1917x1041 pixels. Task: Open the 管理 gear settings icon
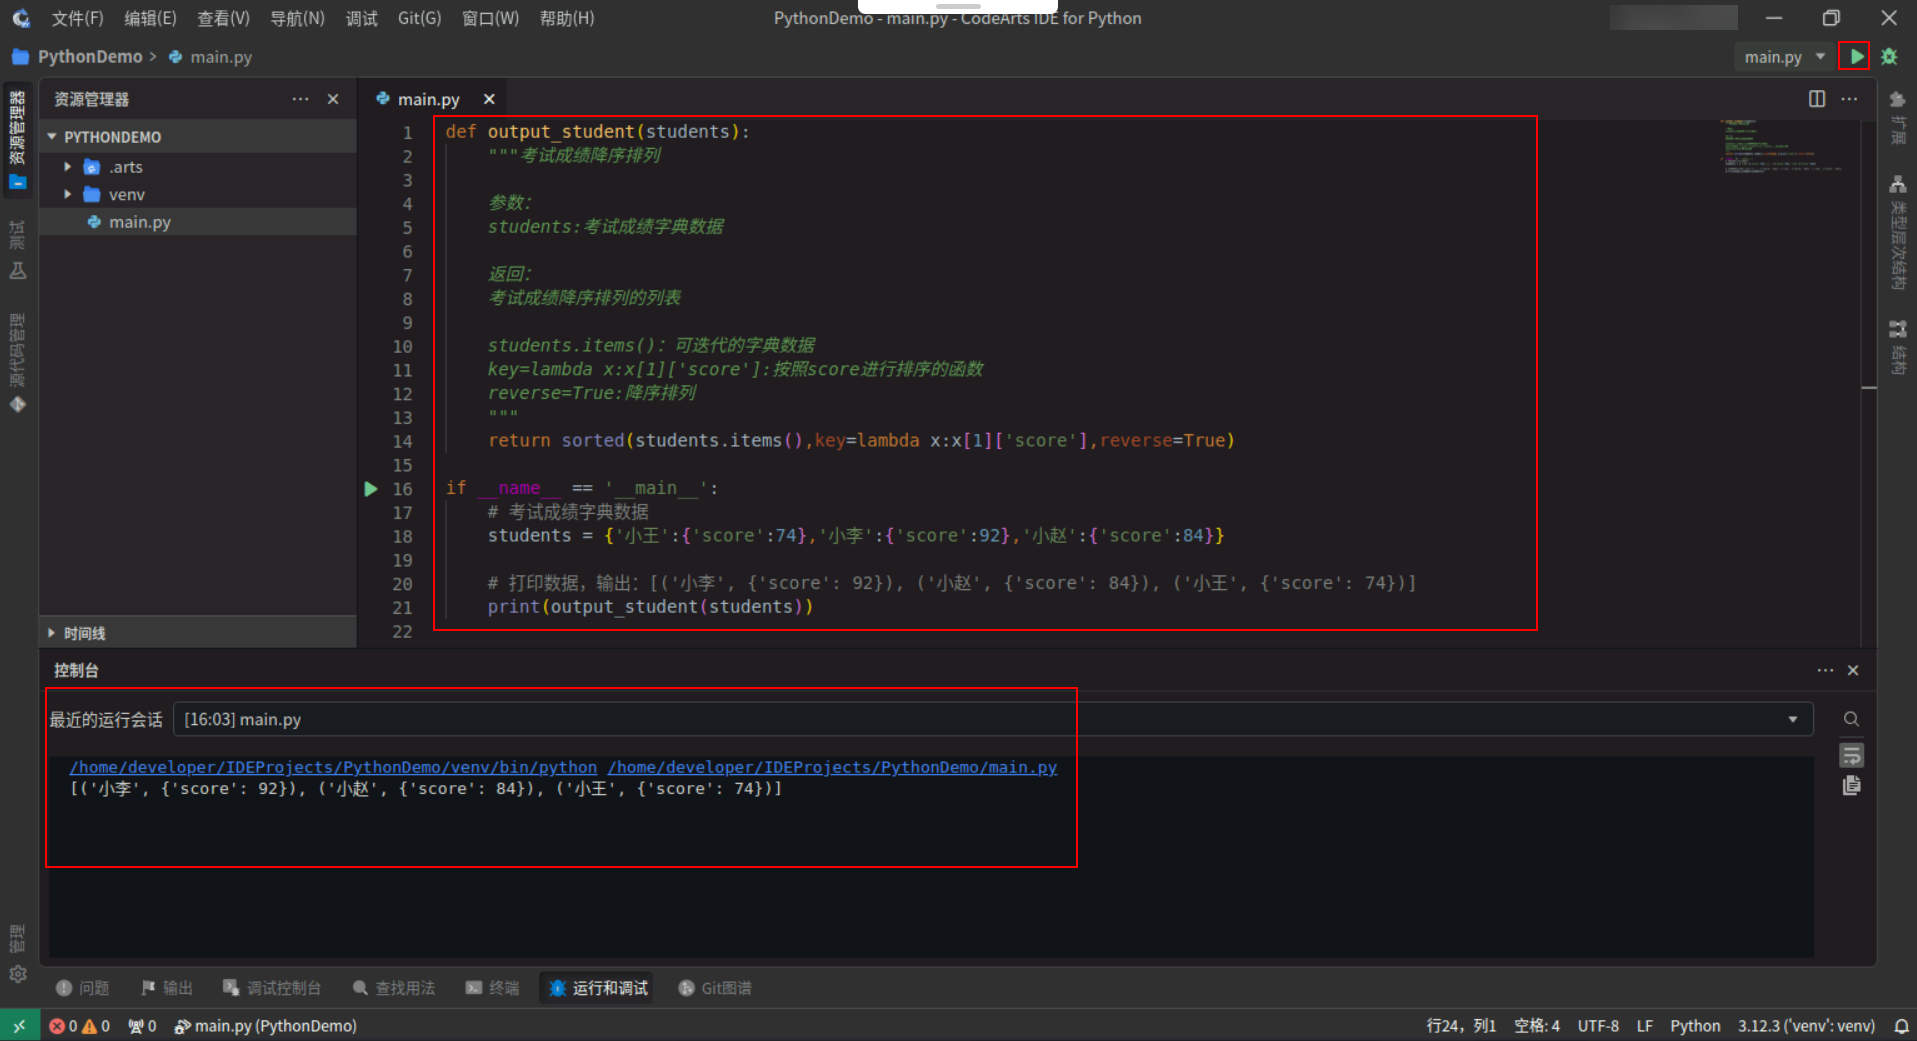(x=18, y=974)
